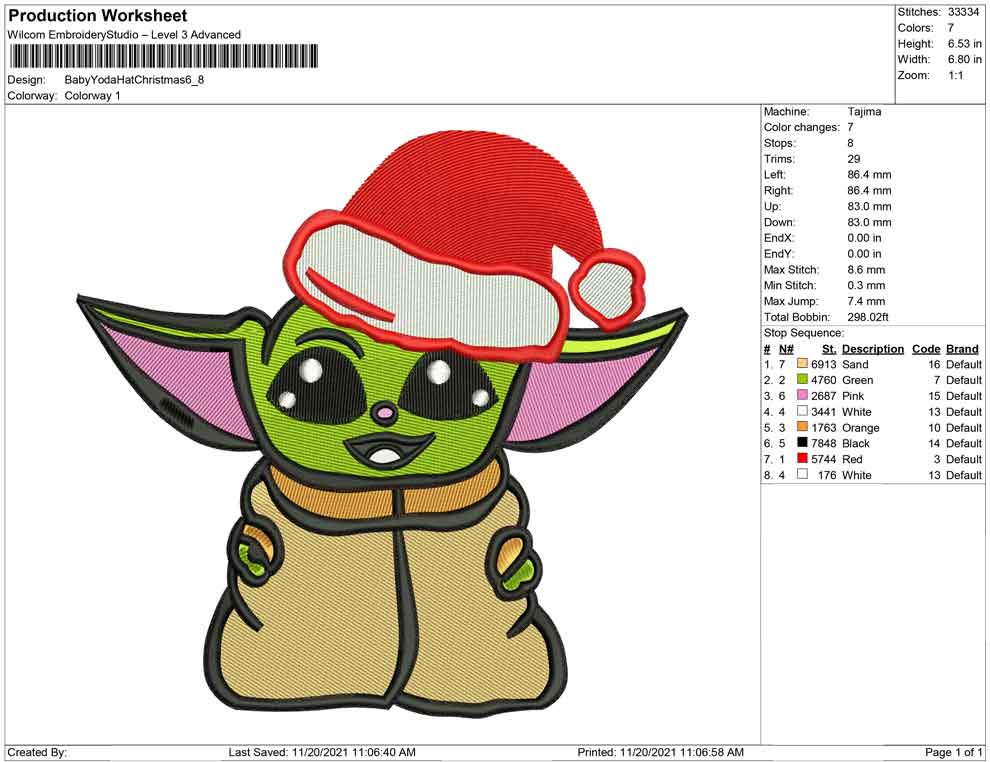The width and height of the screenshot is (990, 762).
Task: Click the 'Last Saved' timestamp in the footer
Action: click(322, 752)
